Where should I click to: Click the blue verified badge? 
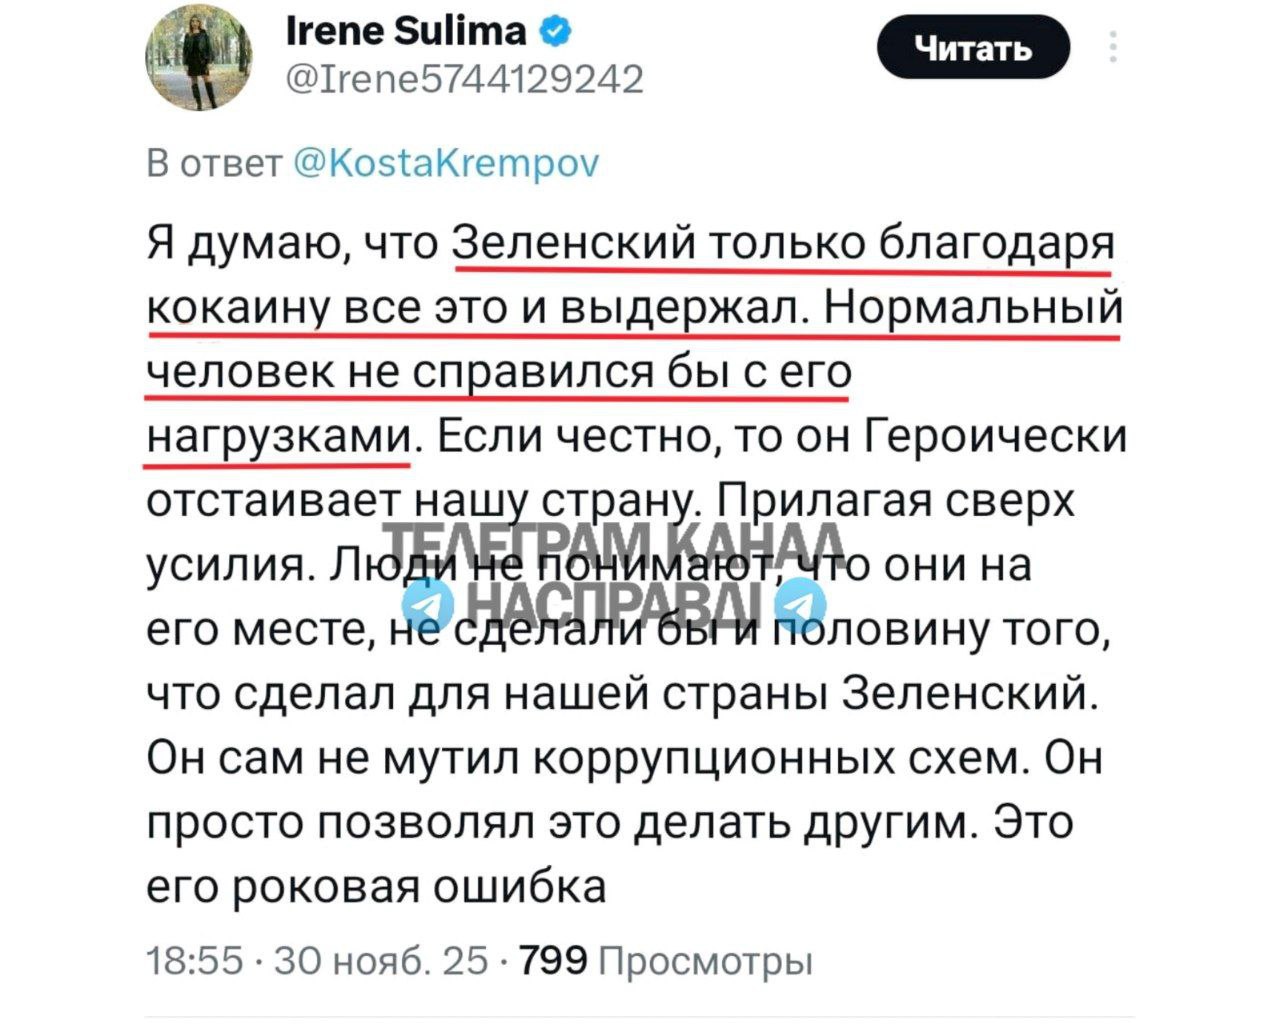point(556,33)
